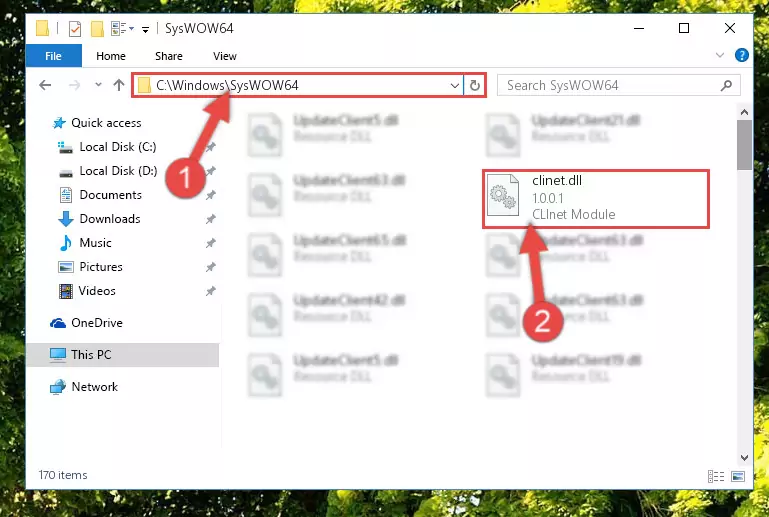Close the SysWOW64 window
Viewport: 769px width, 517px height.
[x=730, y=28]
